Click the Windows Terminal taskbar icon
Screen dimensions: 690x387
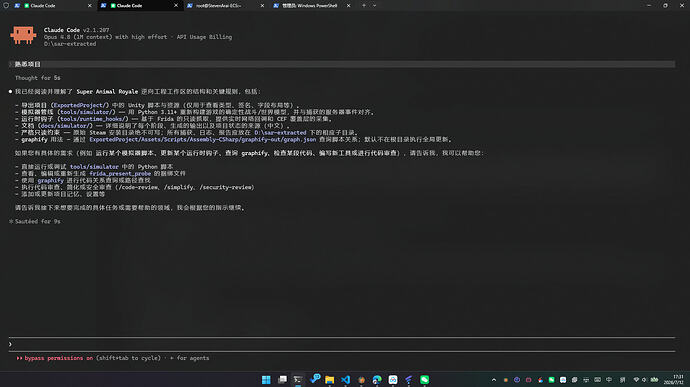point(298,380)
